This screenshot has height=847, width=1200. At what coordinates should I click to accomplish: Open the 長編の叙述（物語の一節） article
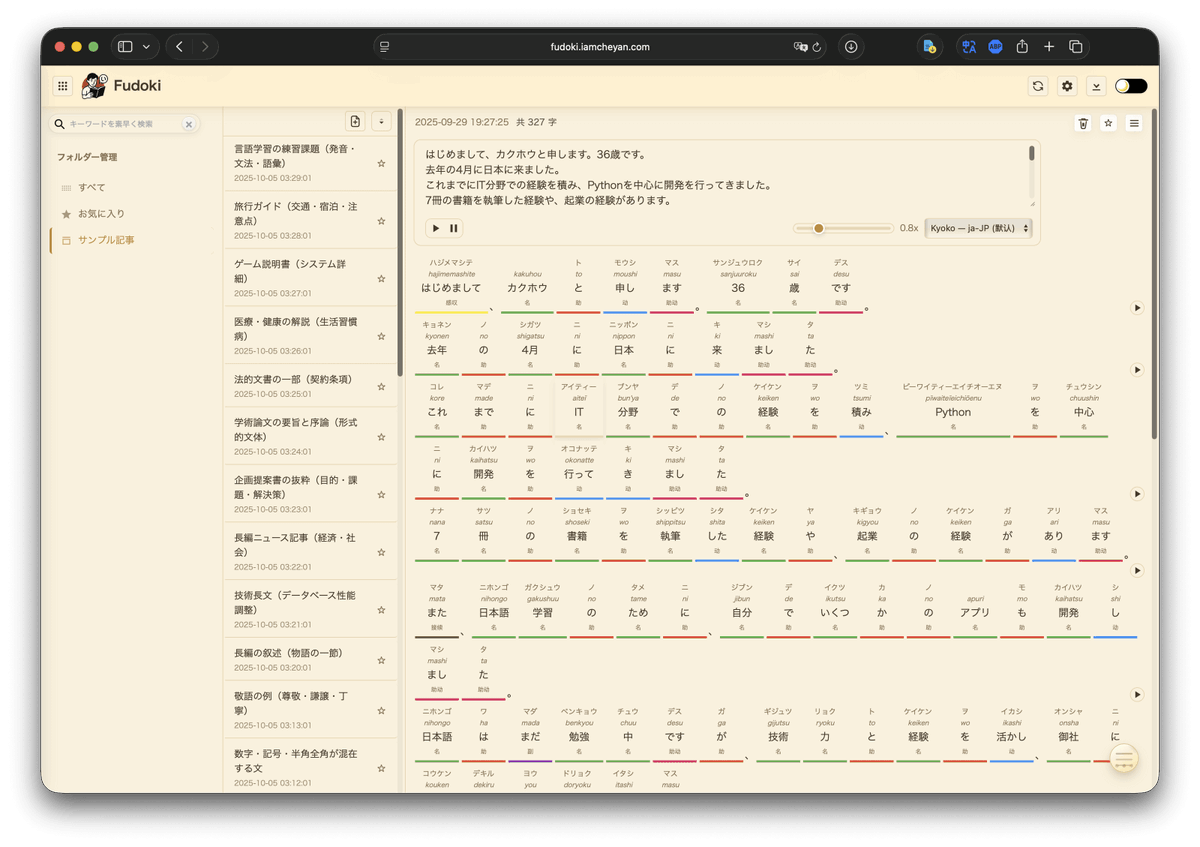[x=310, y=660]
